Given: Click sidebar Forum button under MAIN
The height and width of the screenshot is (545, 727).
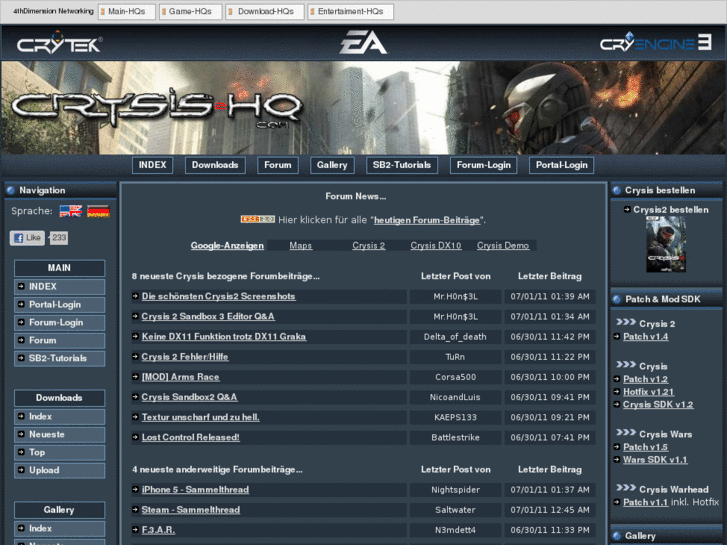Looking at the screenshot, I should [59, 340].
